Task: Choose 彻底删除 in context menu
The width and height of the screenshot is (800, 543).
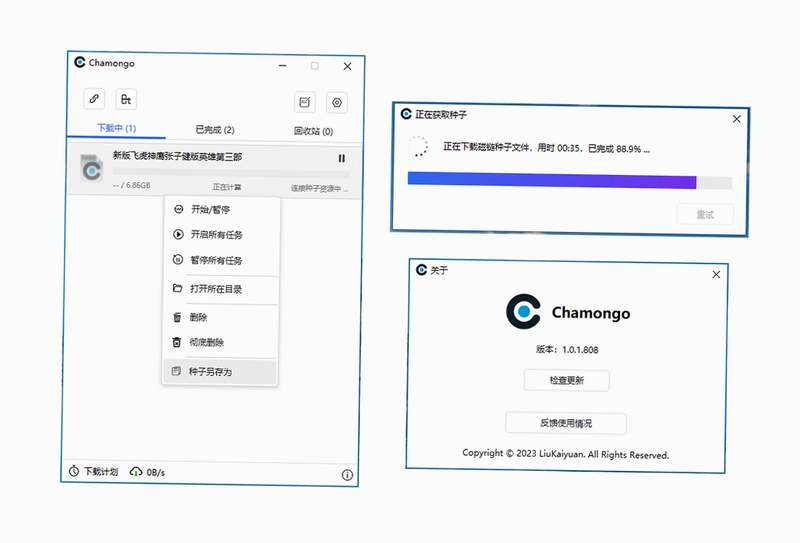Action: click(x=220, y=342)
